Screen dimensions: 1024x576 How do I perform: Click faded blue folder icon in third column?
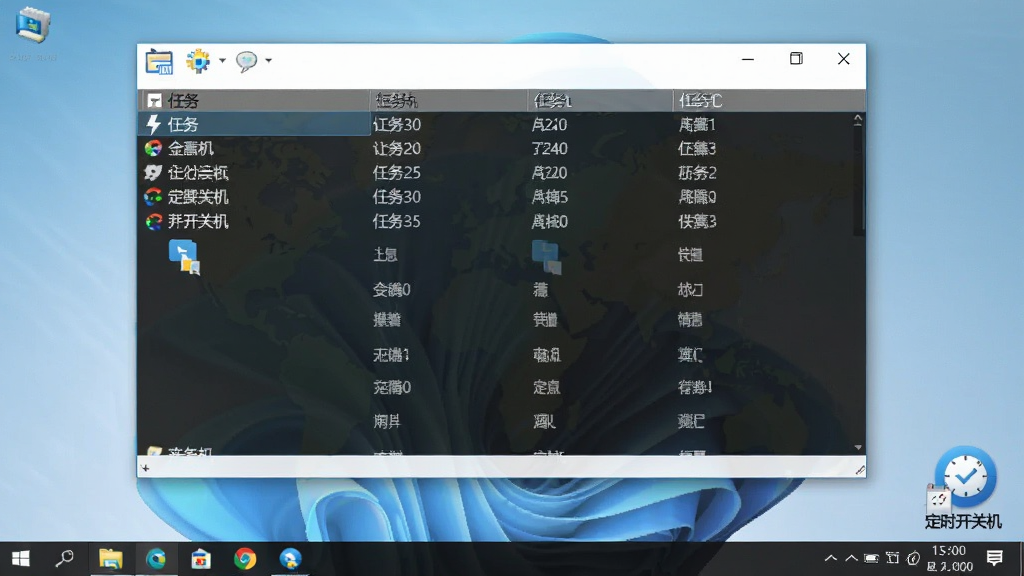[547, 257]
